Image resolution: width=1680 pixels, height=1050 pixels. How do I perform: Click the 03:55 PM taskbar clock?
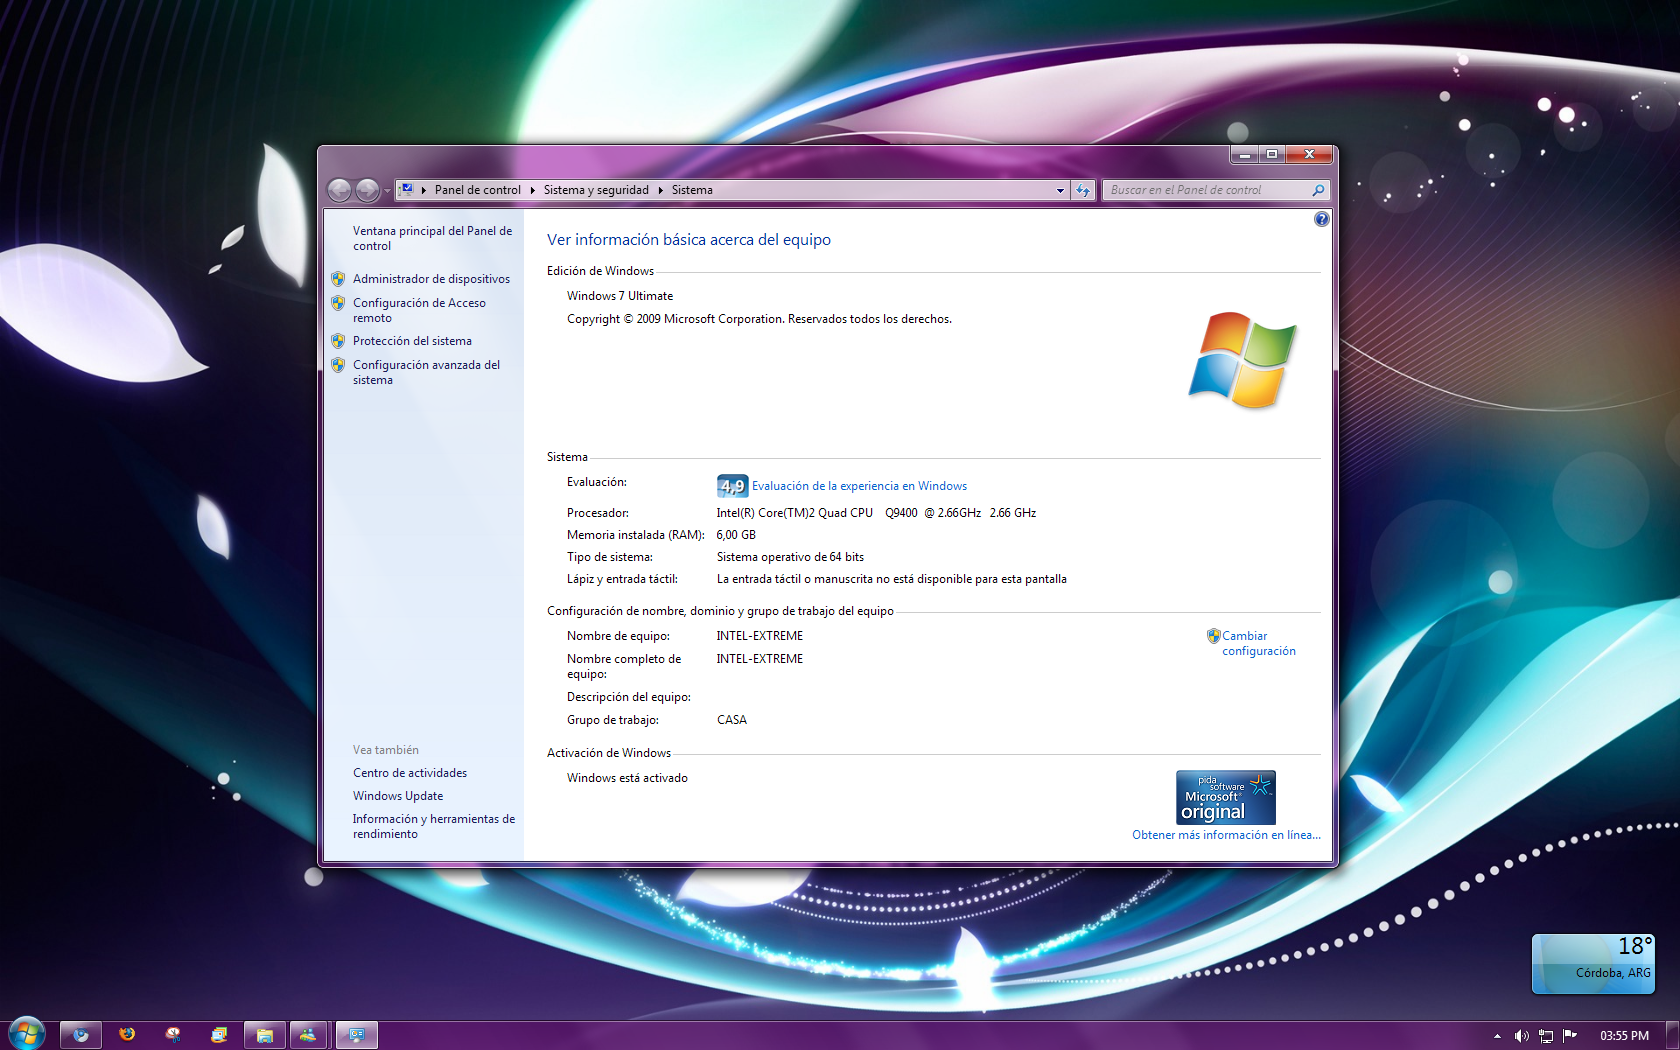(1624, 1036)
